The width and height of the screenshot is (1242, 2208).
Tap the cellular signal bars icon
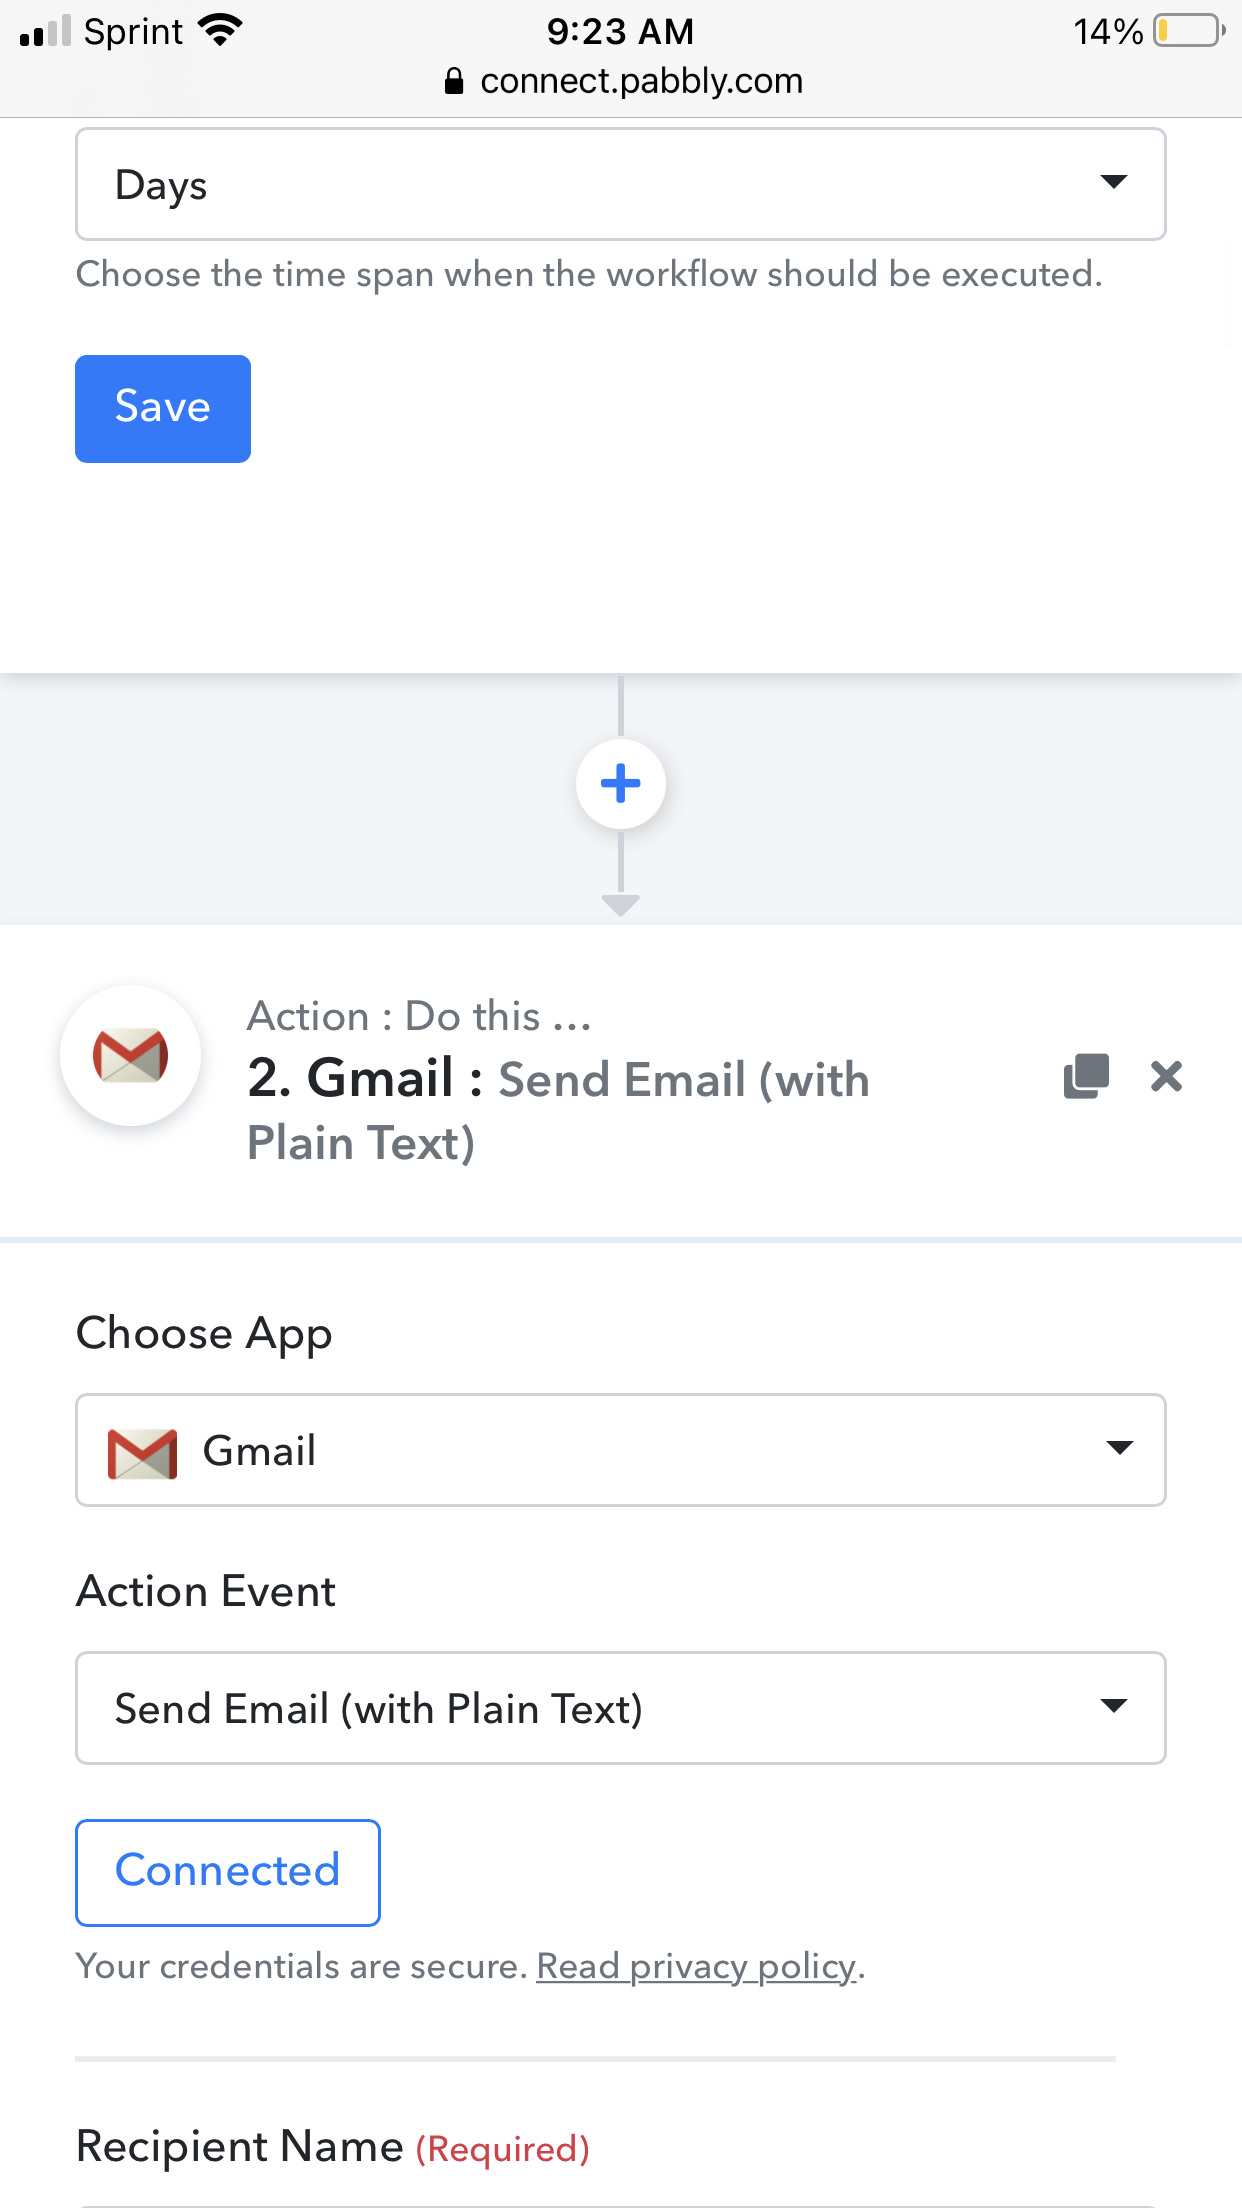click(x=46, y=31)
